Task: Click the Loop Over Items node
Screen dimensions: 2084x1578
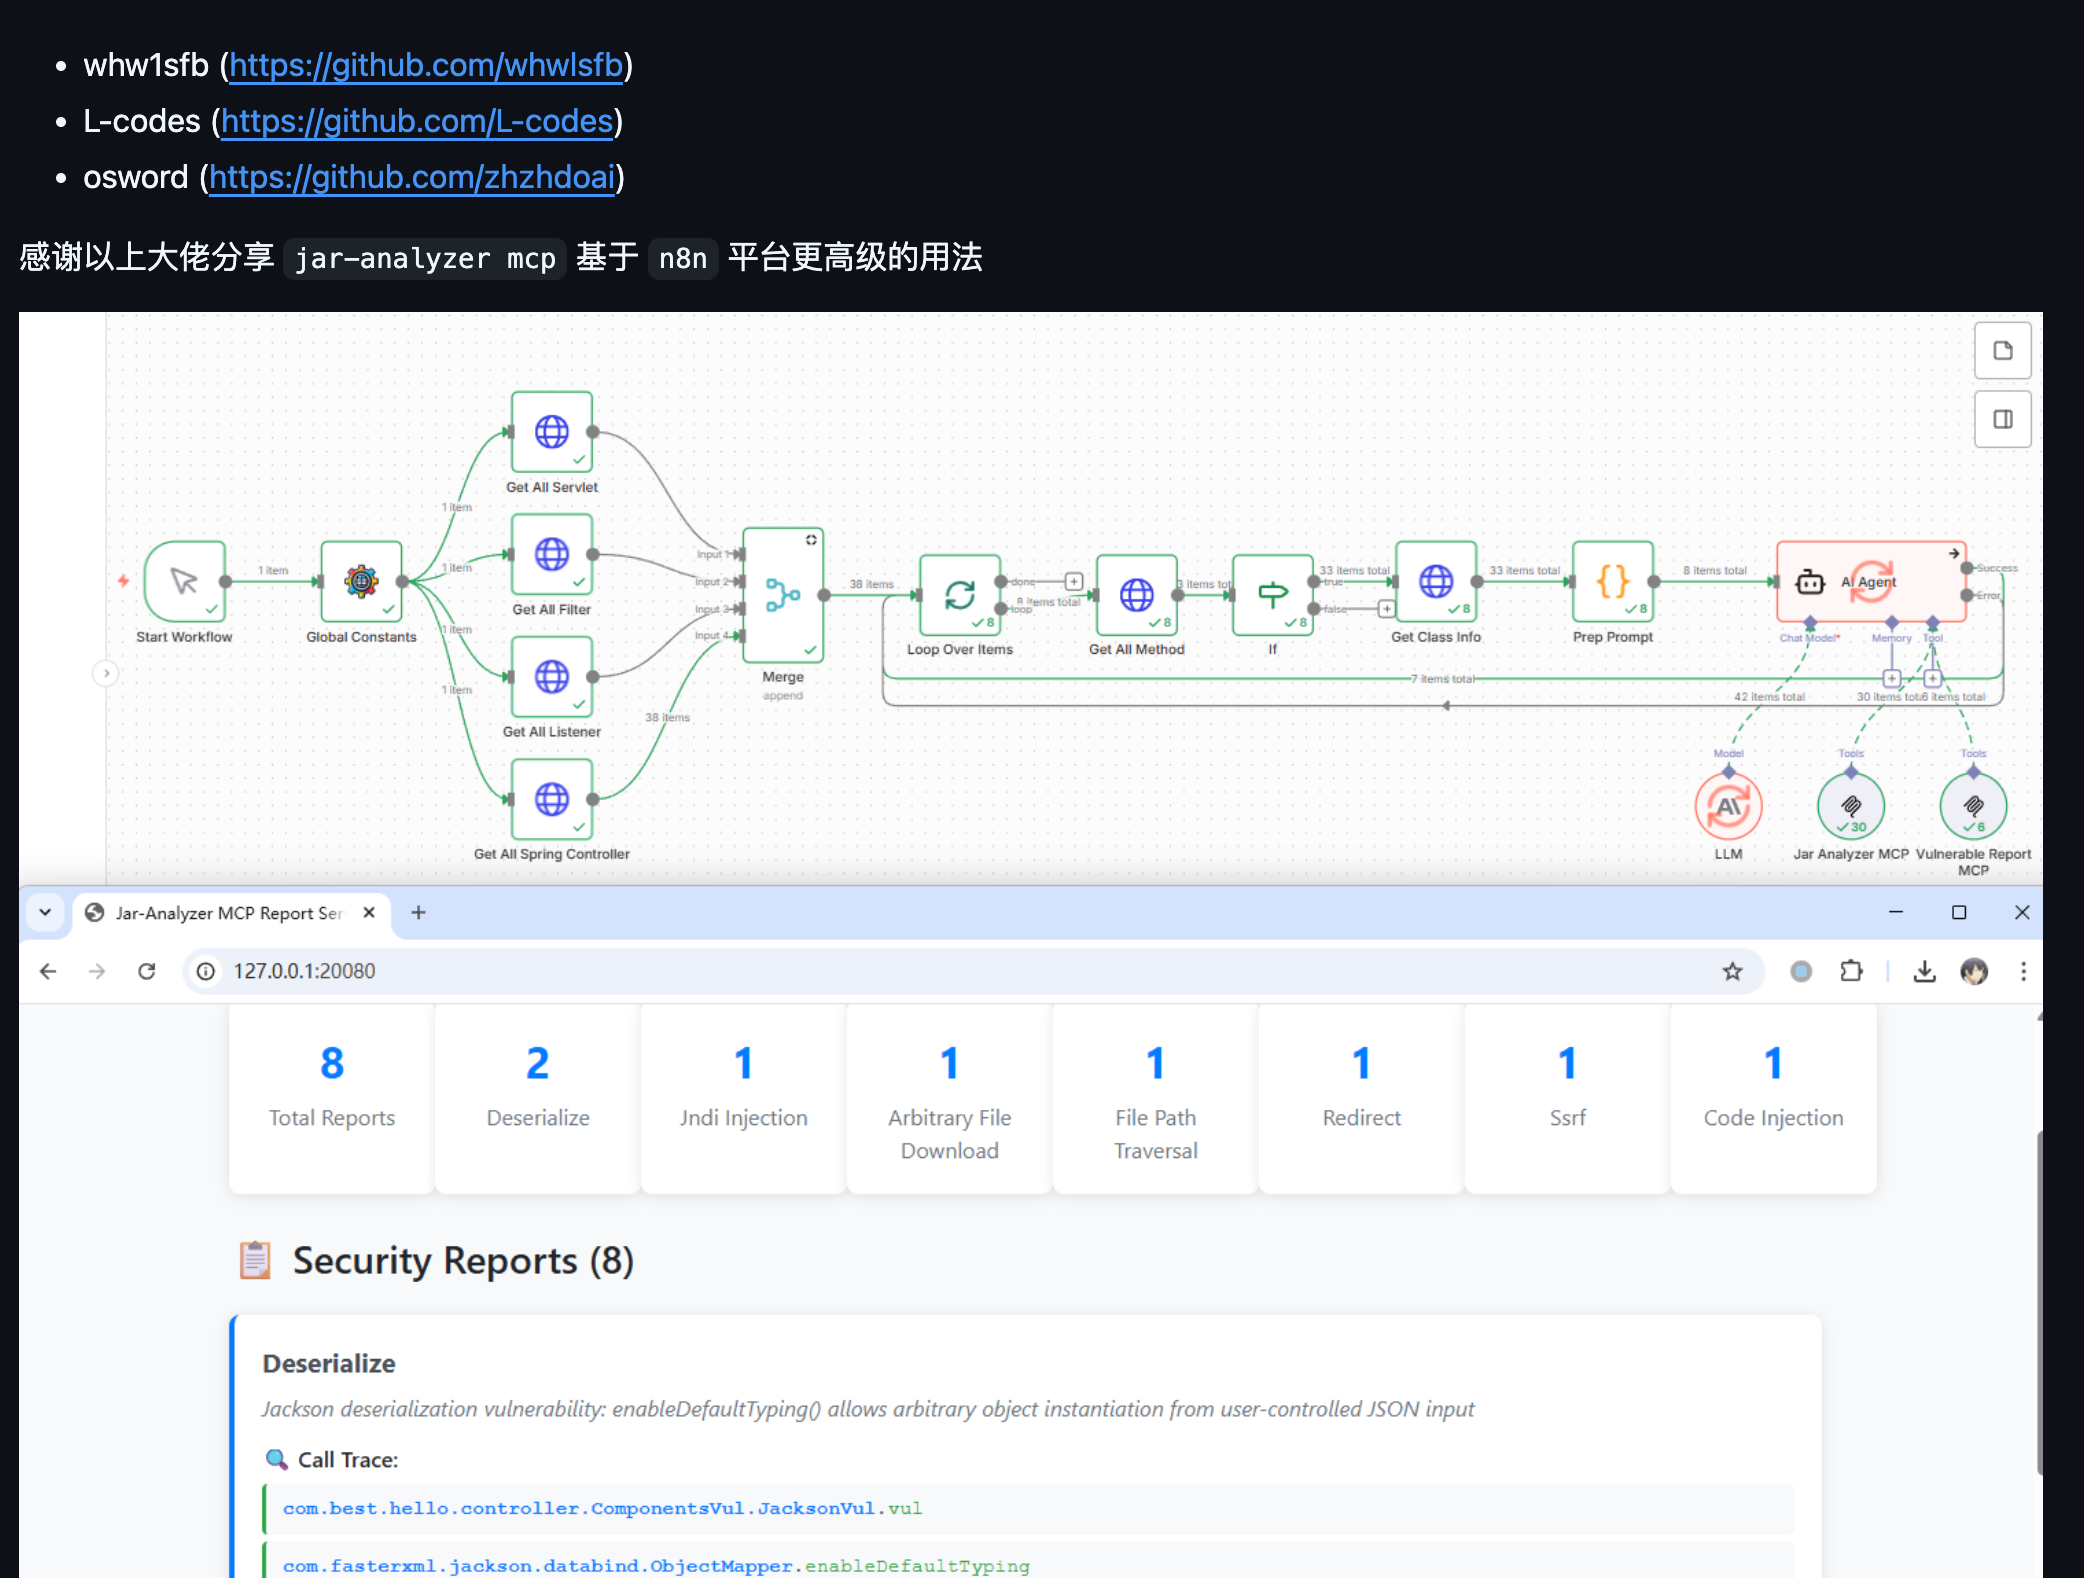Action: click(960, 595)
